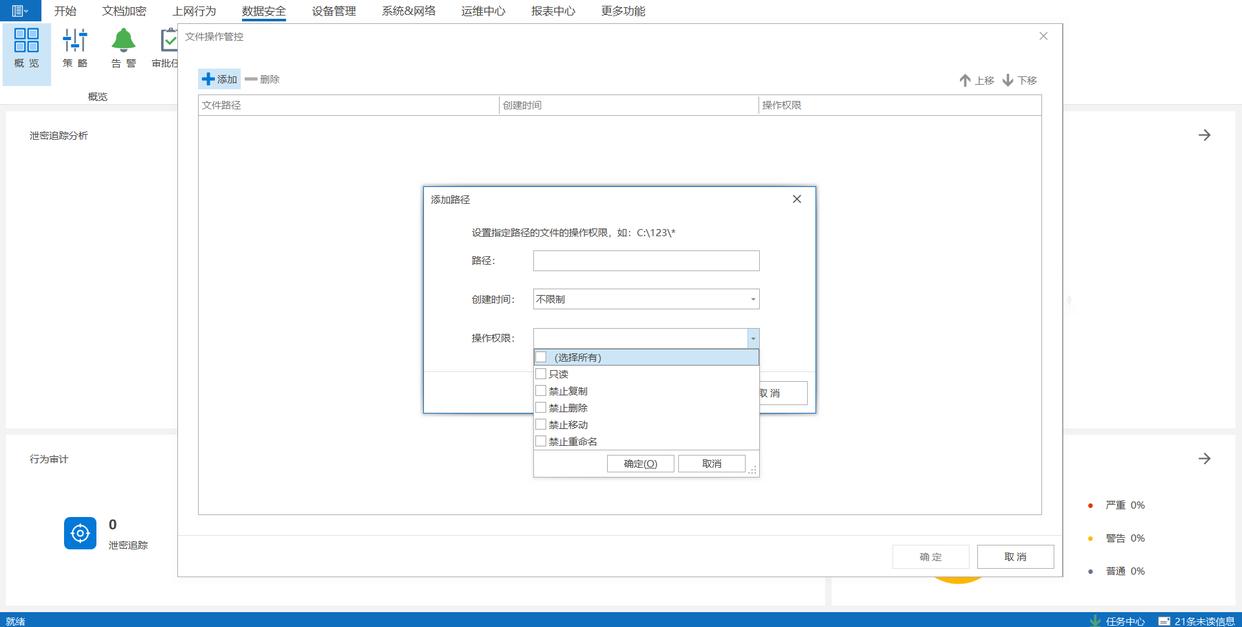Screen dimensions: 1242x627
Task: Open the application menu dropdown at top-left
Action: pyautogui.click(x=20, y=11)
